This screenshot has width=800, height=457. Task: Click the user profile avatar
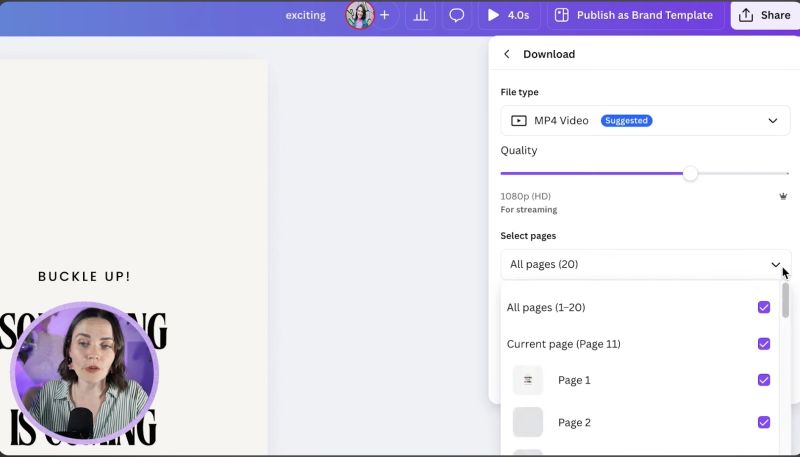click(360, 15)
